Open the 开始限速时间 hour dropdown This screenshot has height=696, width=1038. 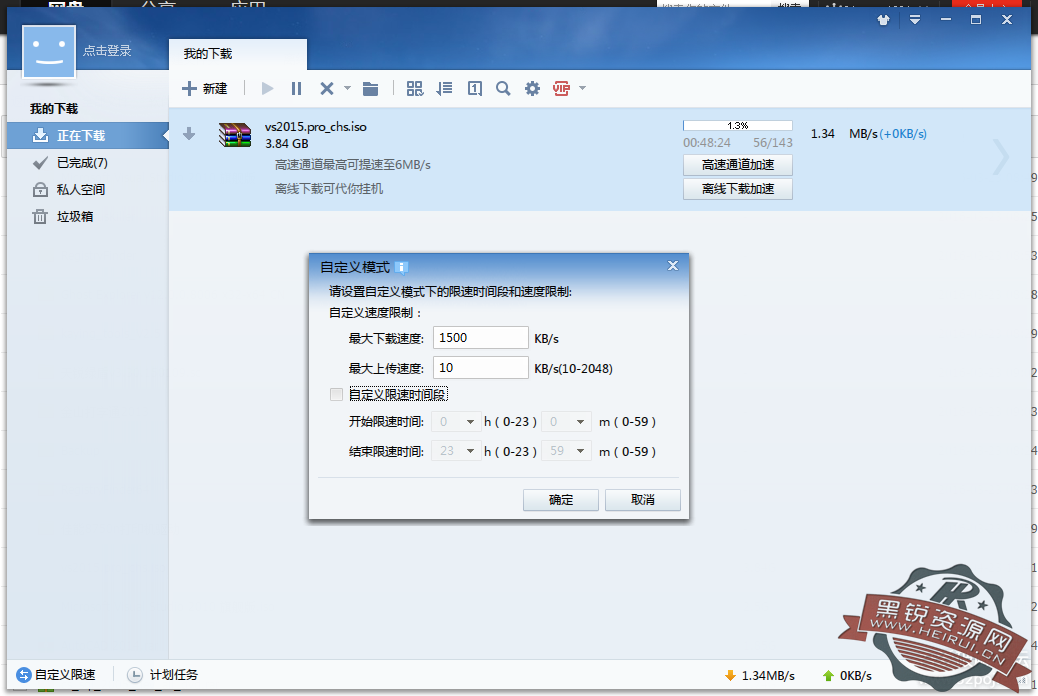point(455,422)
